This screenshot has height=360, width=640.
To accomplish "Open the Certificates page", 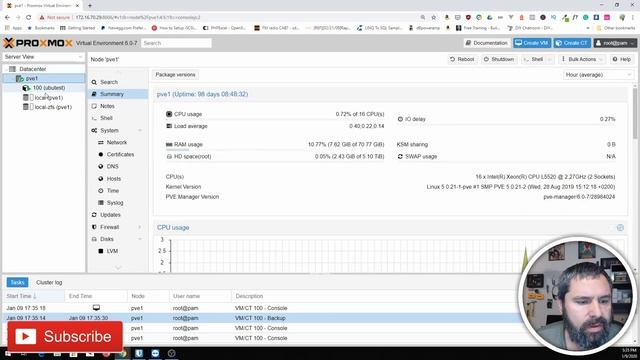I will click(x=120, y=154).
